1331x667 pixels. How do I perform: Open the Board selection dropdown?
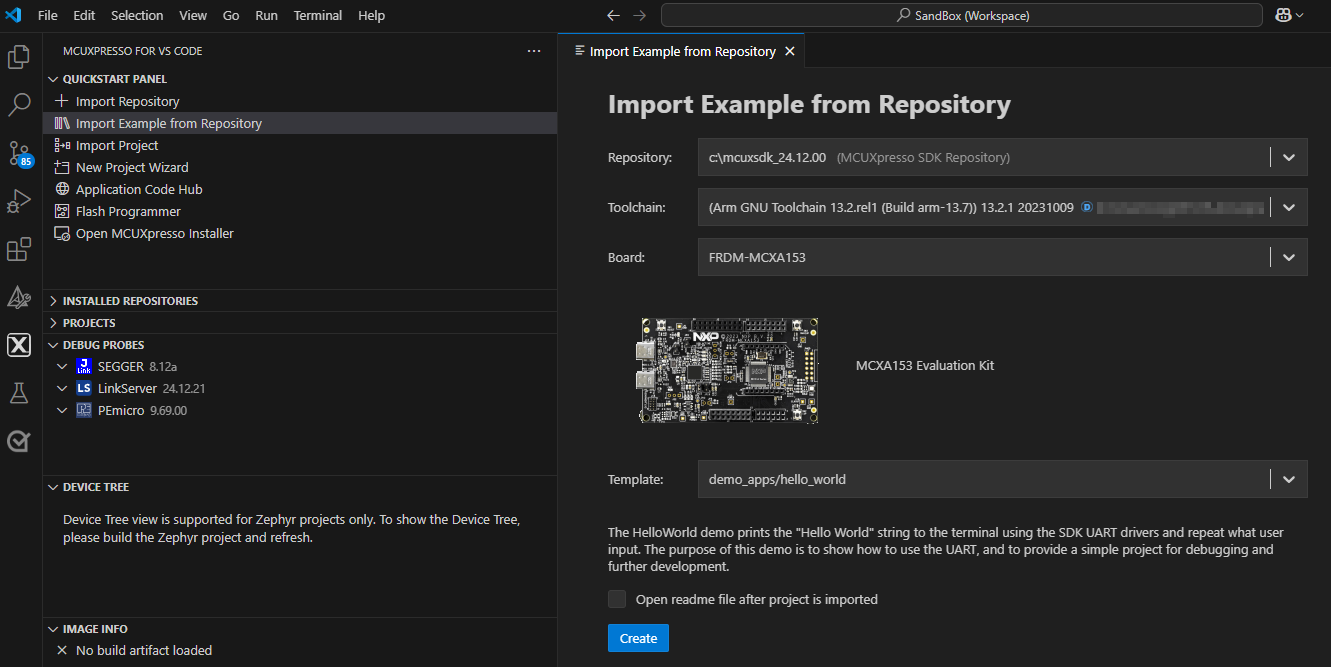coord(1288,257)
